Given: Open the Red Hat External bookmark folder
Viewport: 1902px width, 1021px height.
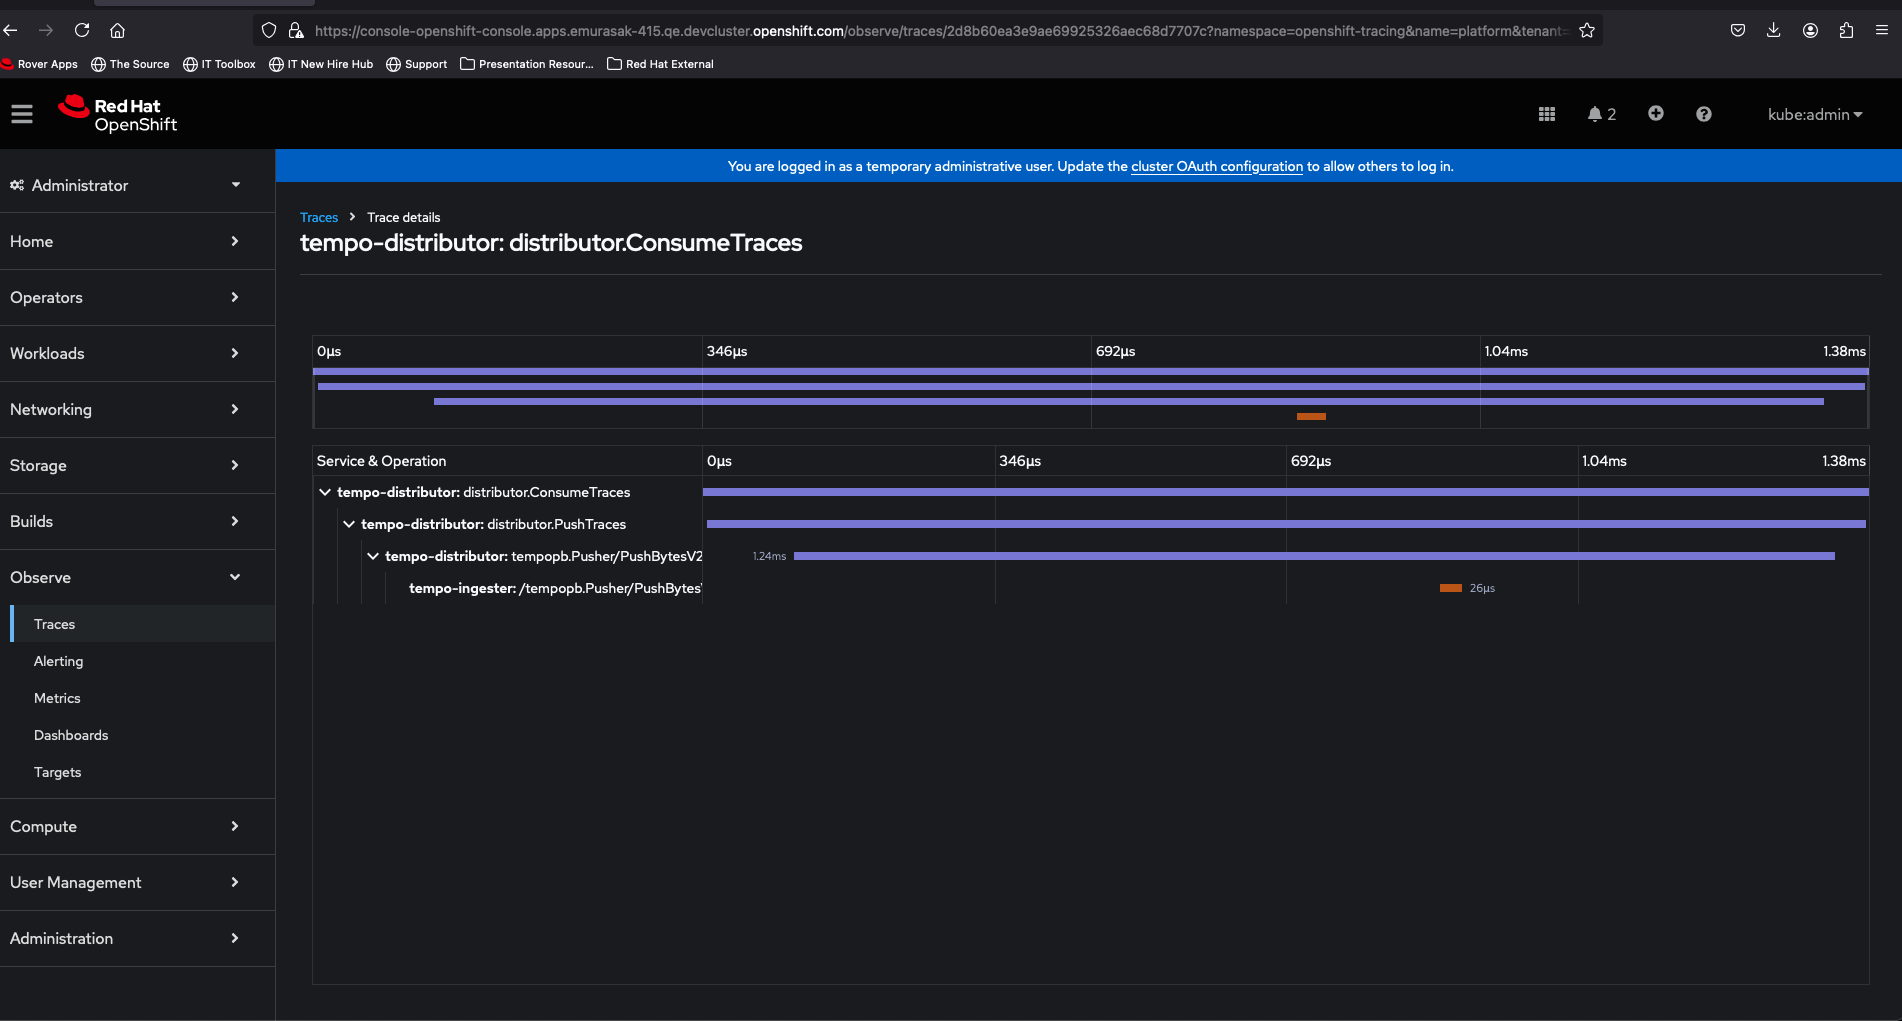Looking at the screenshot, I should (661, 64).
